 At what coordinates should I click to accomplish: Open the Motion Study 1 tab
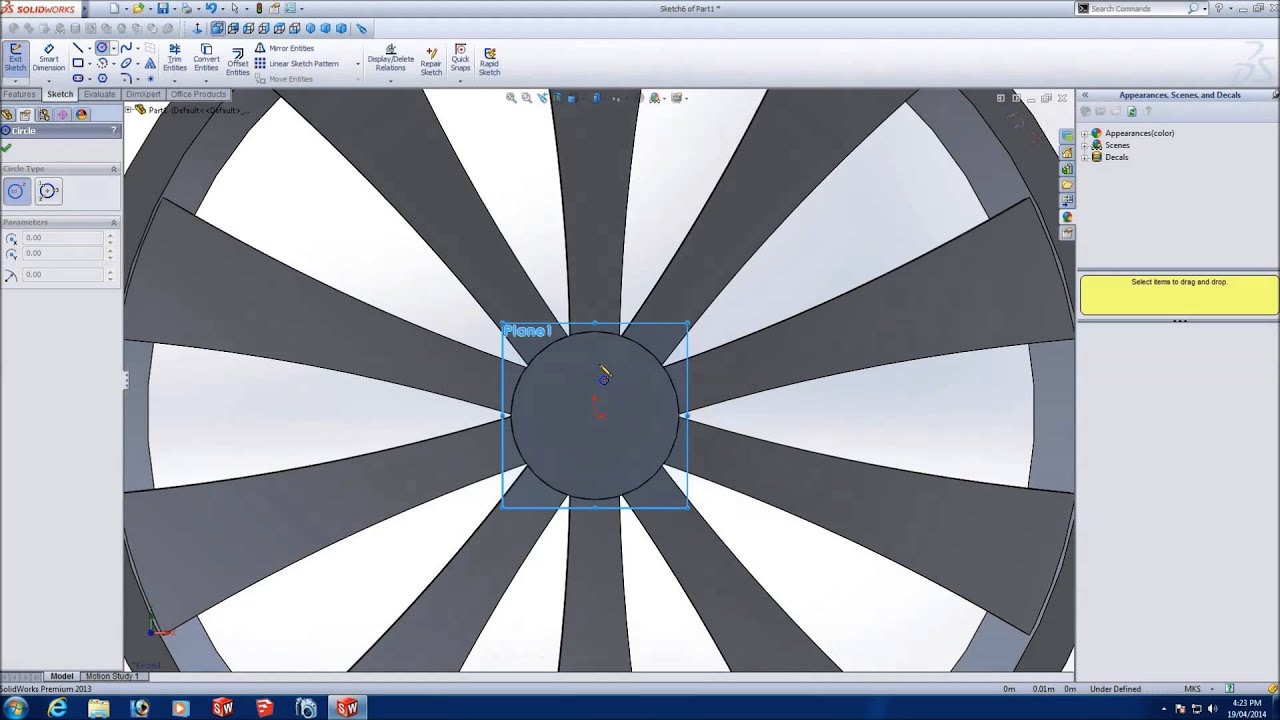coord(111,676)
